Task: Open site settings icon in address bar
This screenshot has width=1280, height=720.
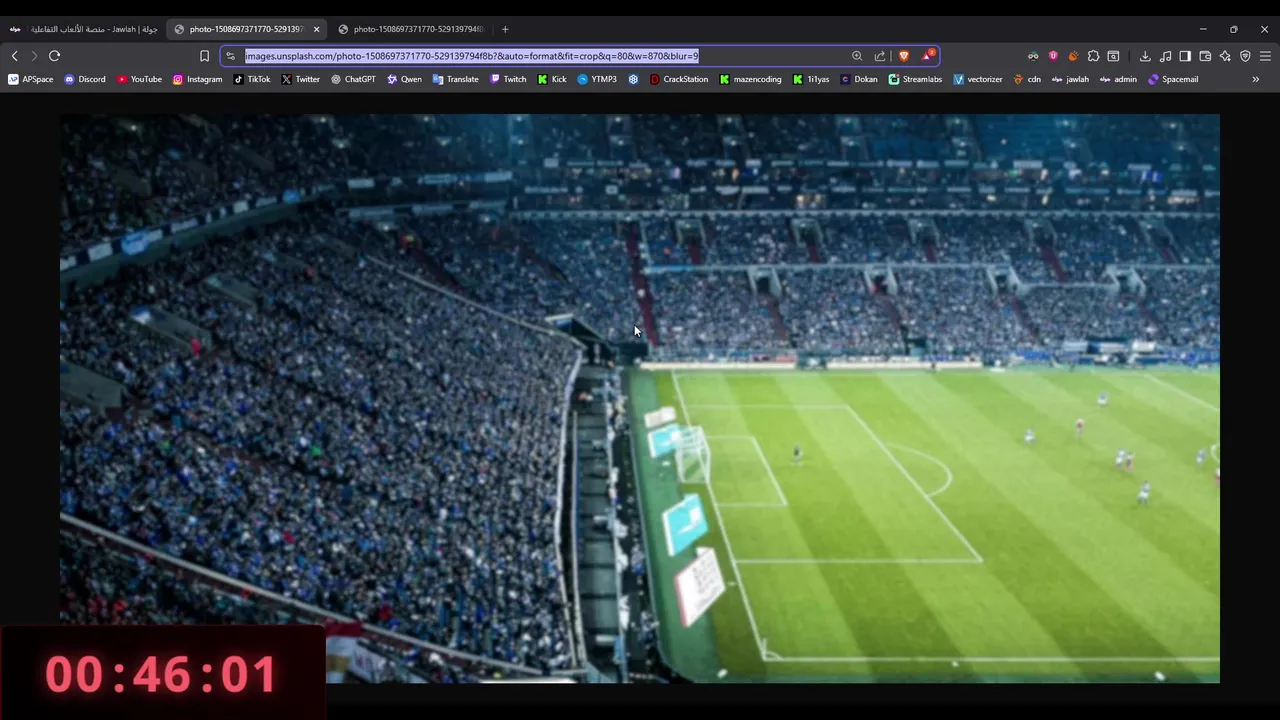Action: click(231, 56)
